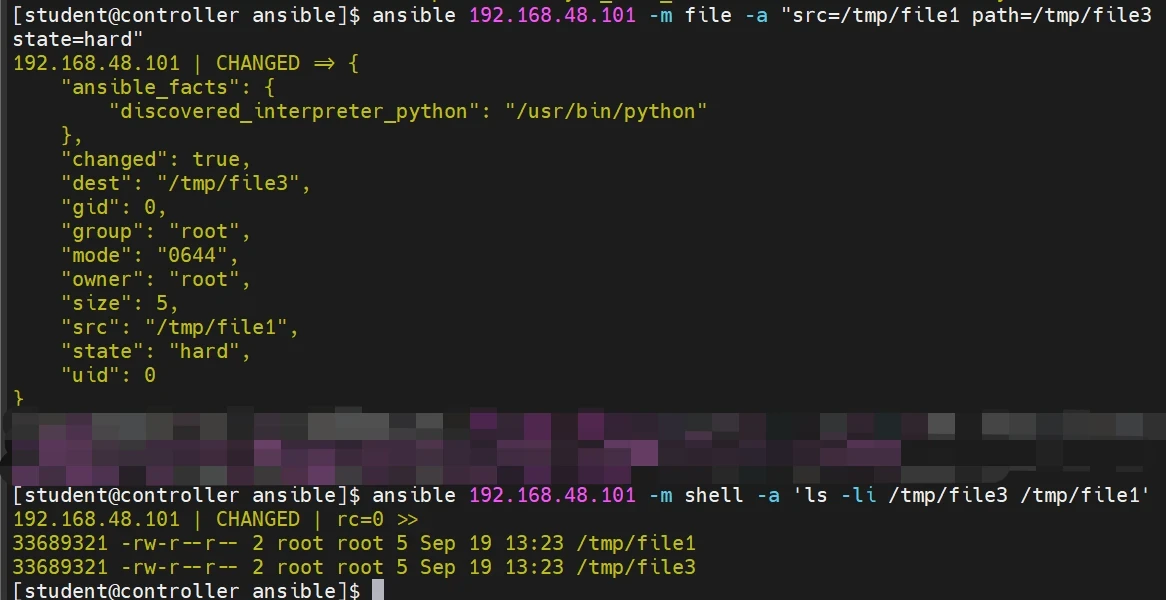
Task: Click the "state=hard" argument of the first command
Action: (78, 39)
